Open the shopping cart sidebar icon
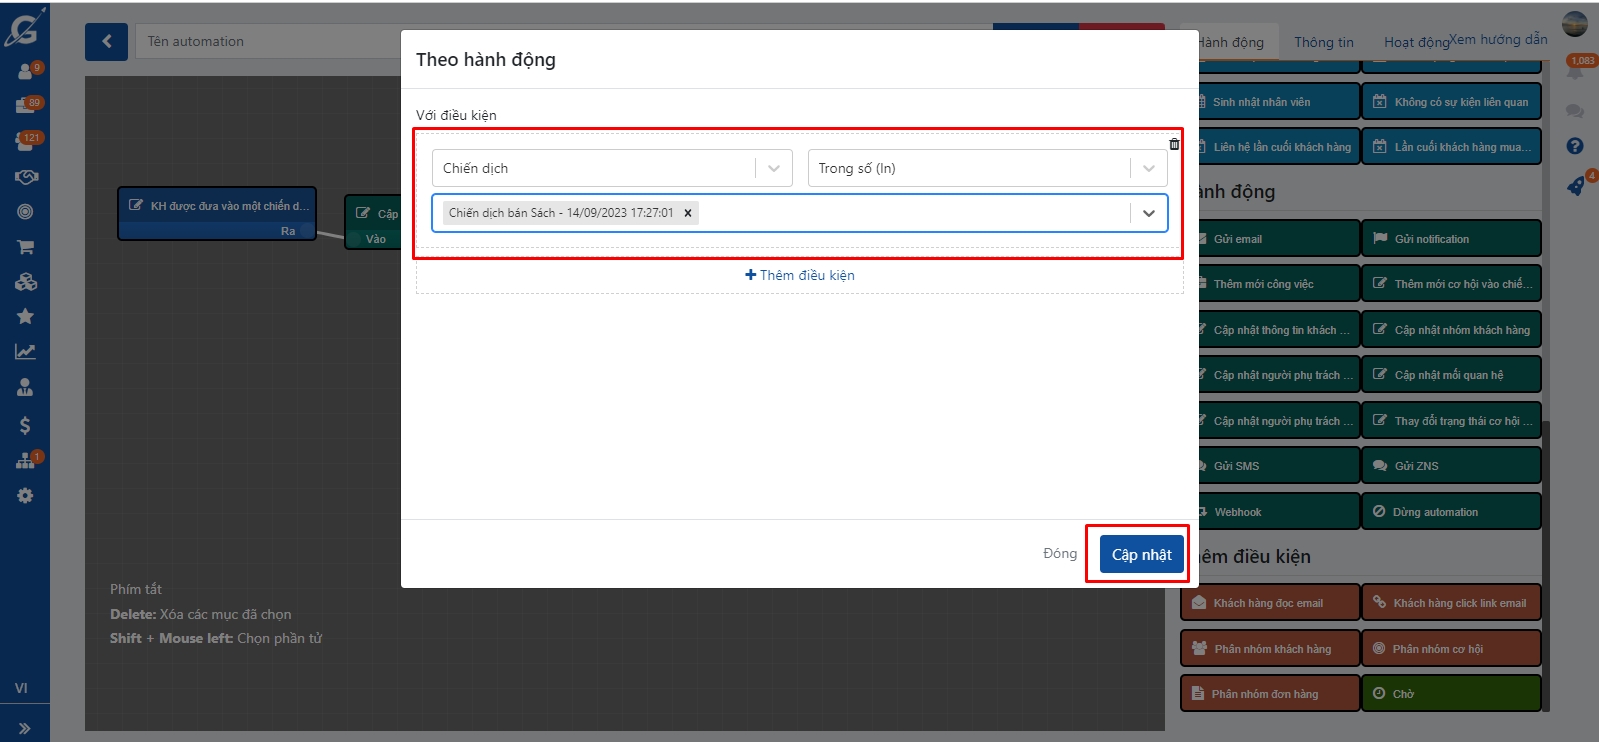This screenshot has width=1599, height=742. (25, 247)
